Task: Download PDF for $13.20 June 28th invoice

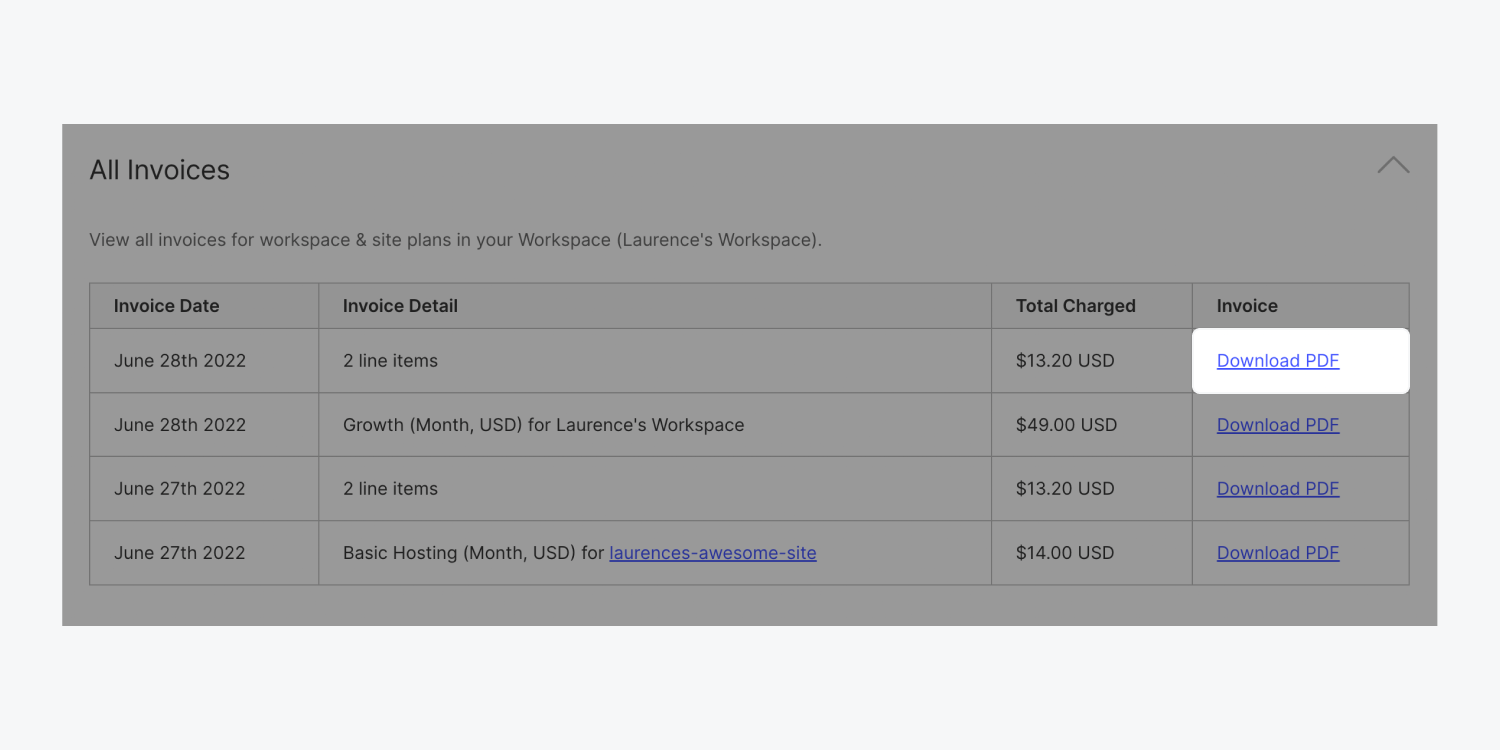Action: 1277,361
